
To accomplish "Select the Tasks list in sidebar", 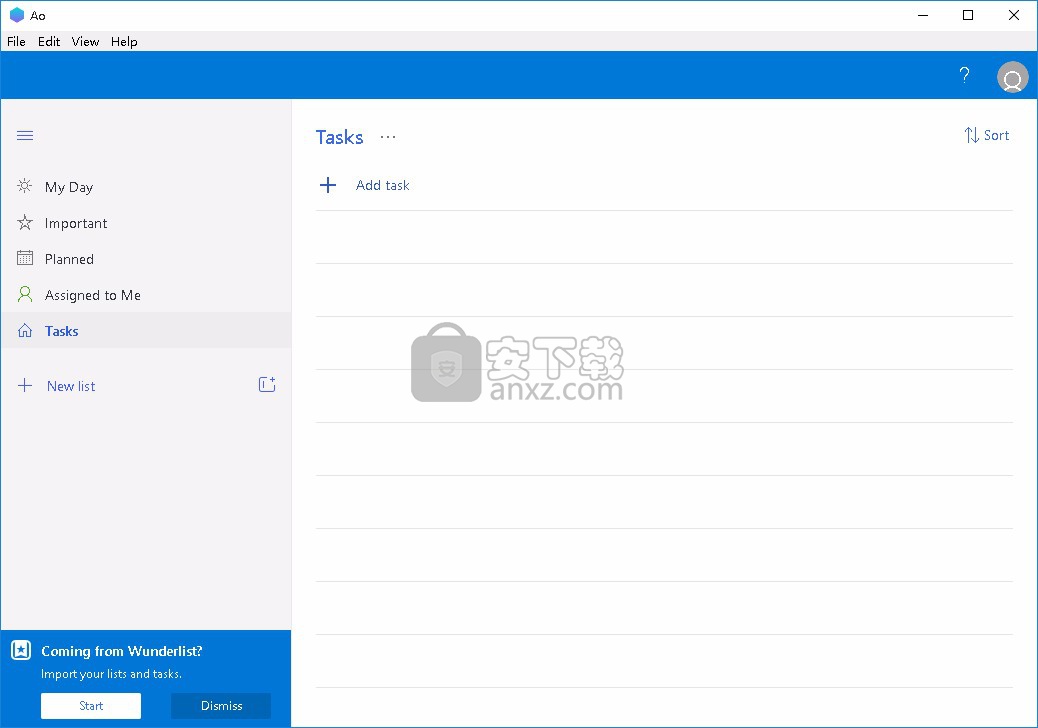I will pyautogui.click(x=146, y=331).
